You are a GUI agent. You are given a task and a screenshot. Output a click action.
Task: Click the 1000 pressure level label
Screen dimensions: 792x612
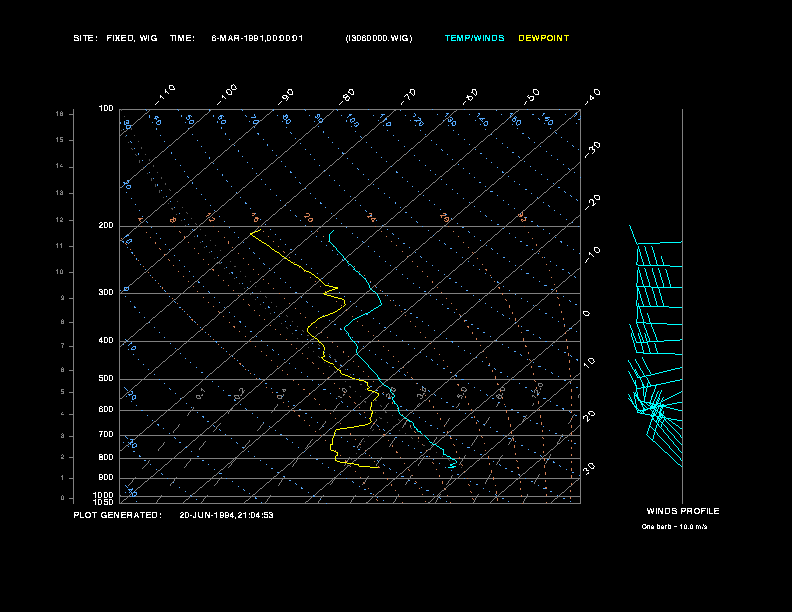point(104,495)
